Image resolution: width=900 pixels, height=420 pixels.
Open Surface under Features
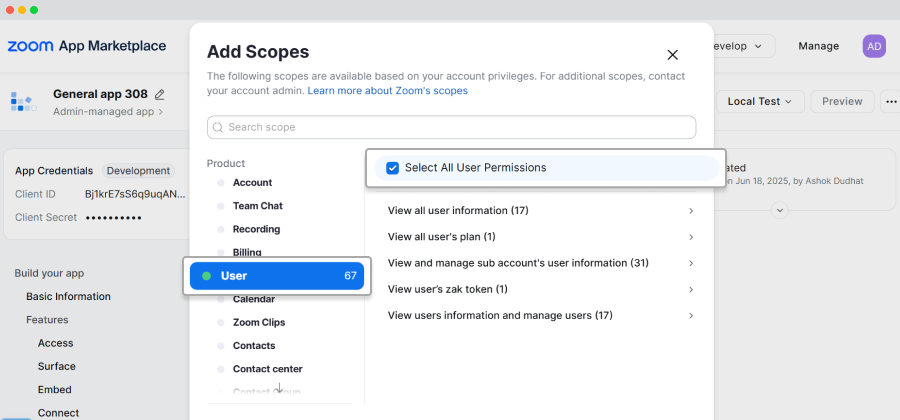57,366
